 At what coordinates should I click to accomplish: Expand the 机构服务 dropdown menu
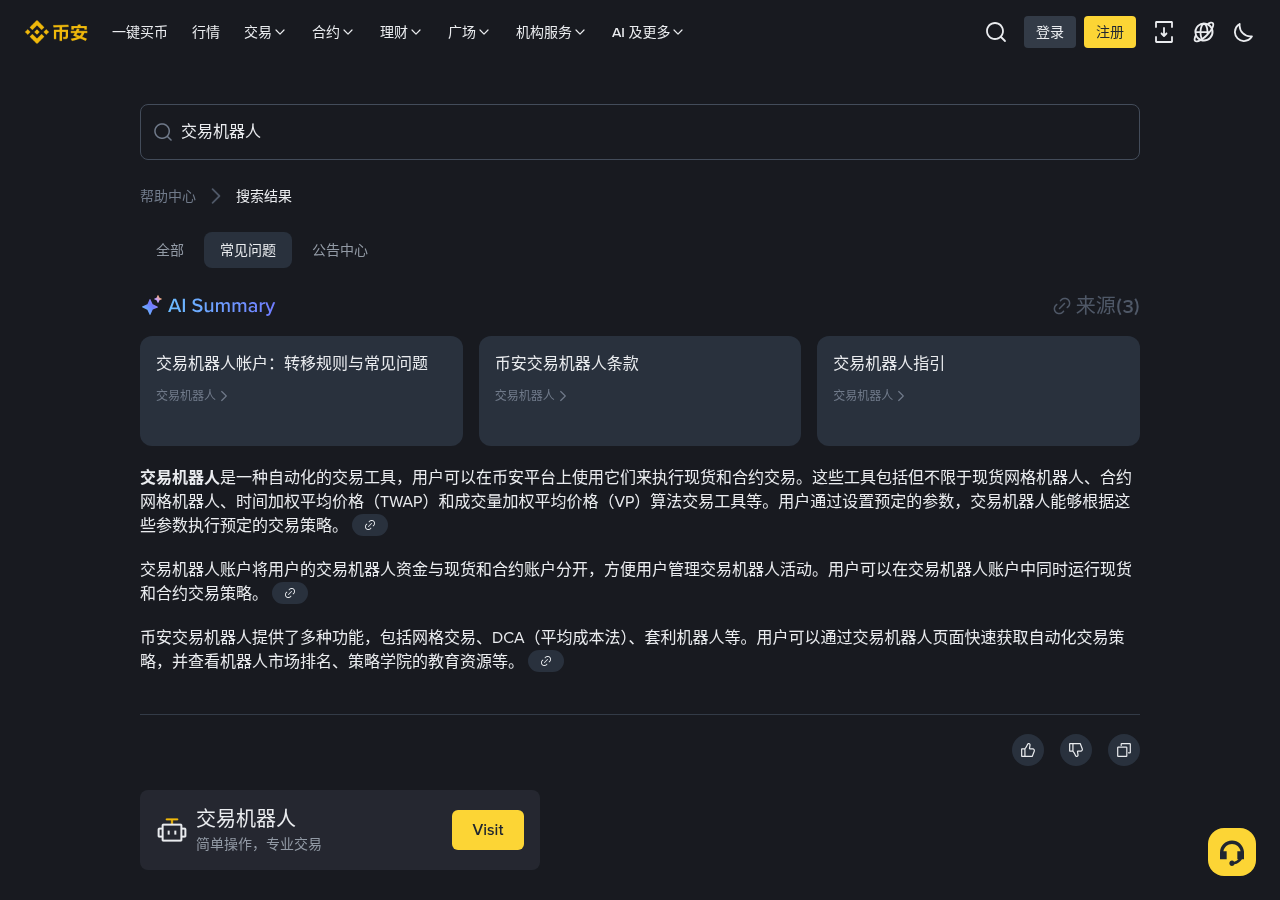(551, 32)
